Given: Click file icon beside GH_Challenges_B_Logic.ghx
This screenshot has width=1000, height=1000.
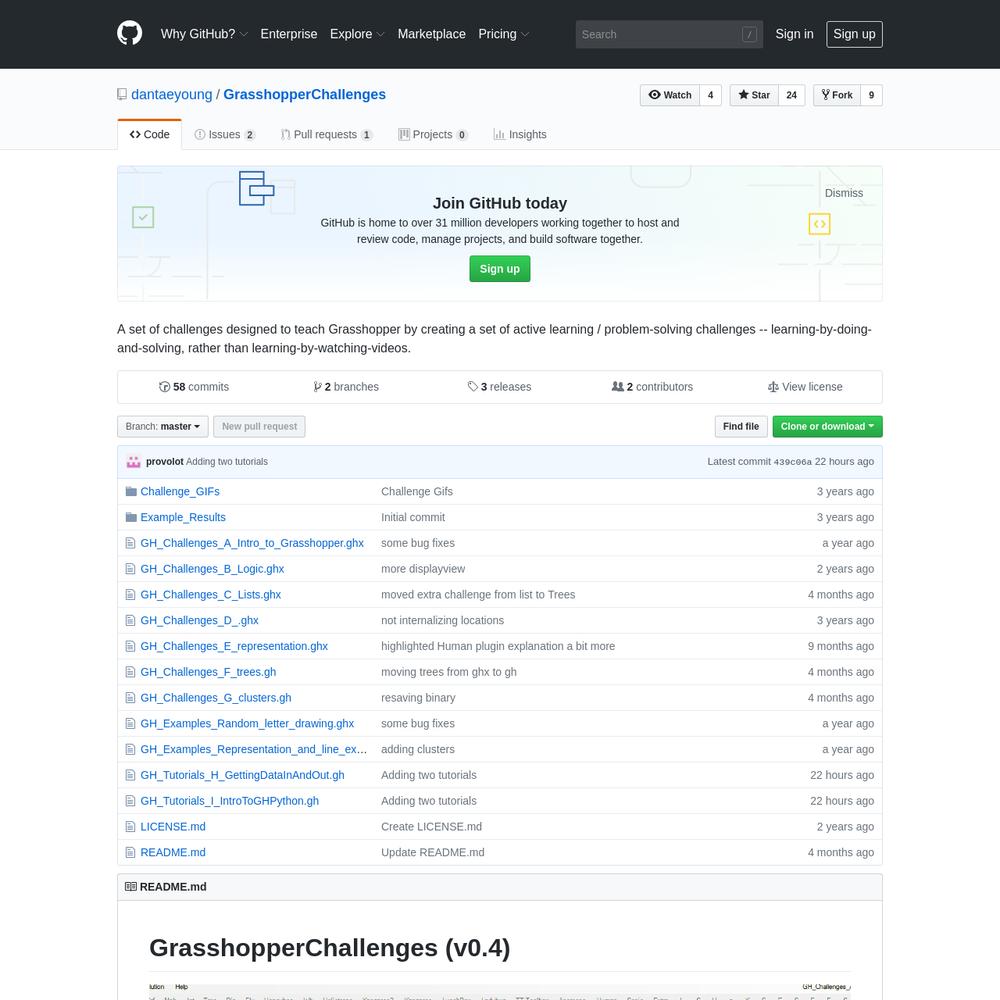Looking at the screenshot, I should [x=130, y=569].
